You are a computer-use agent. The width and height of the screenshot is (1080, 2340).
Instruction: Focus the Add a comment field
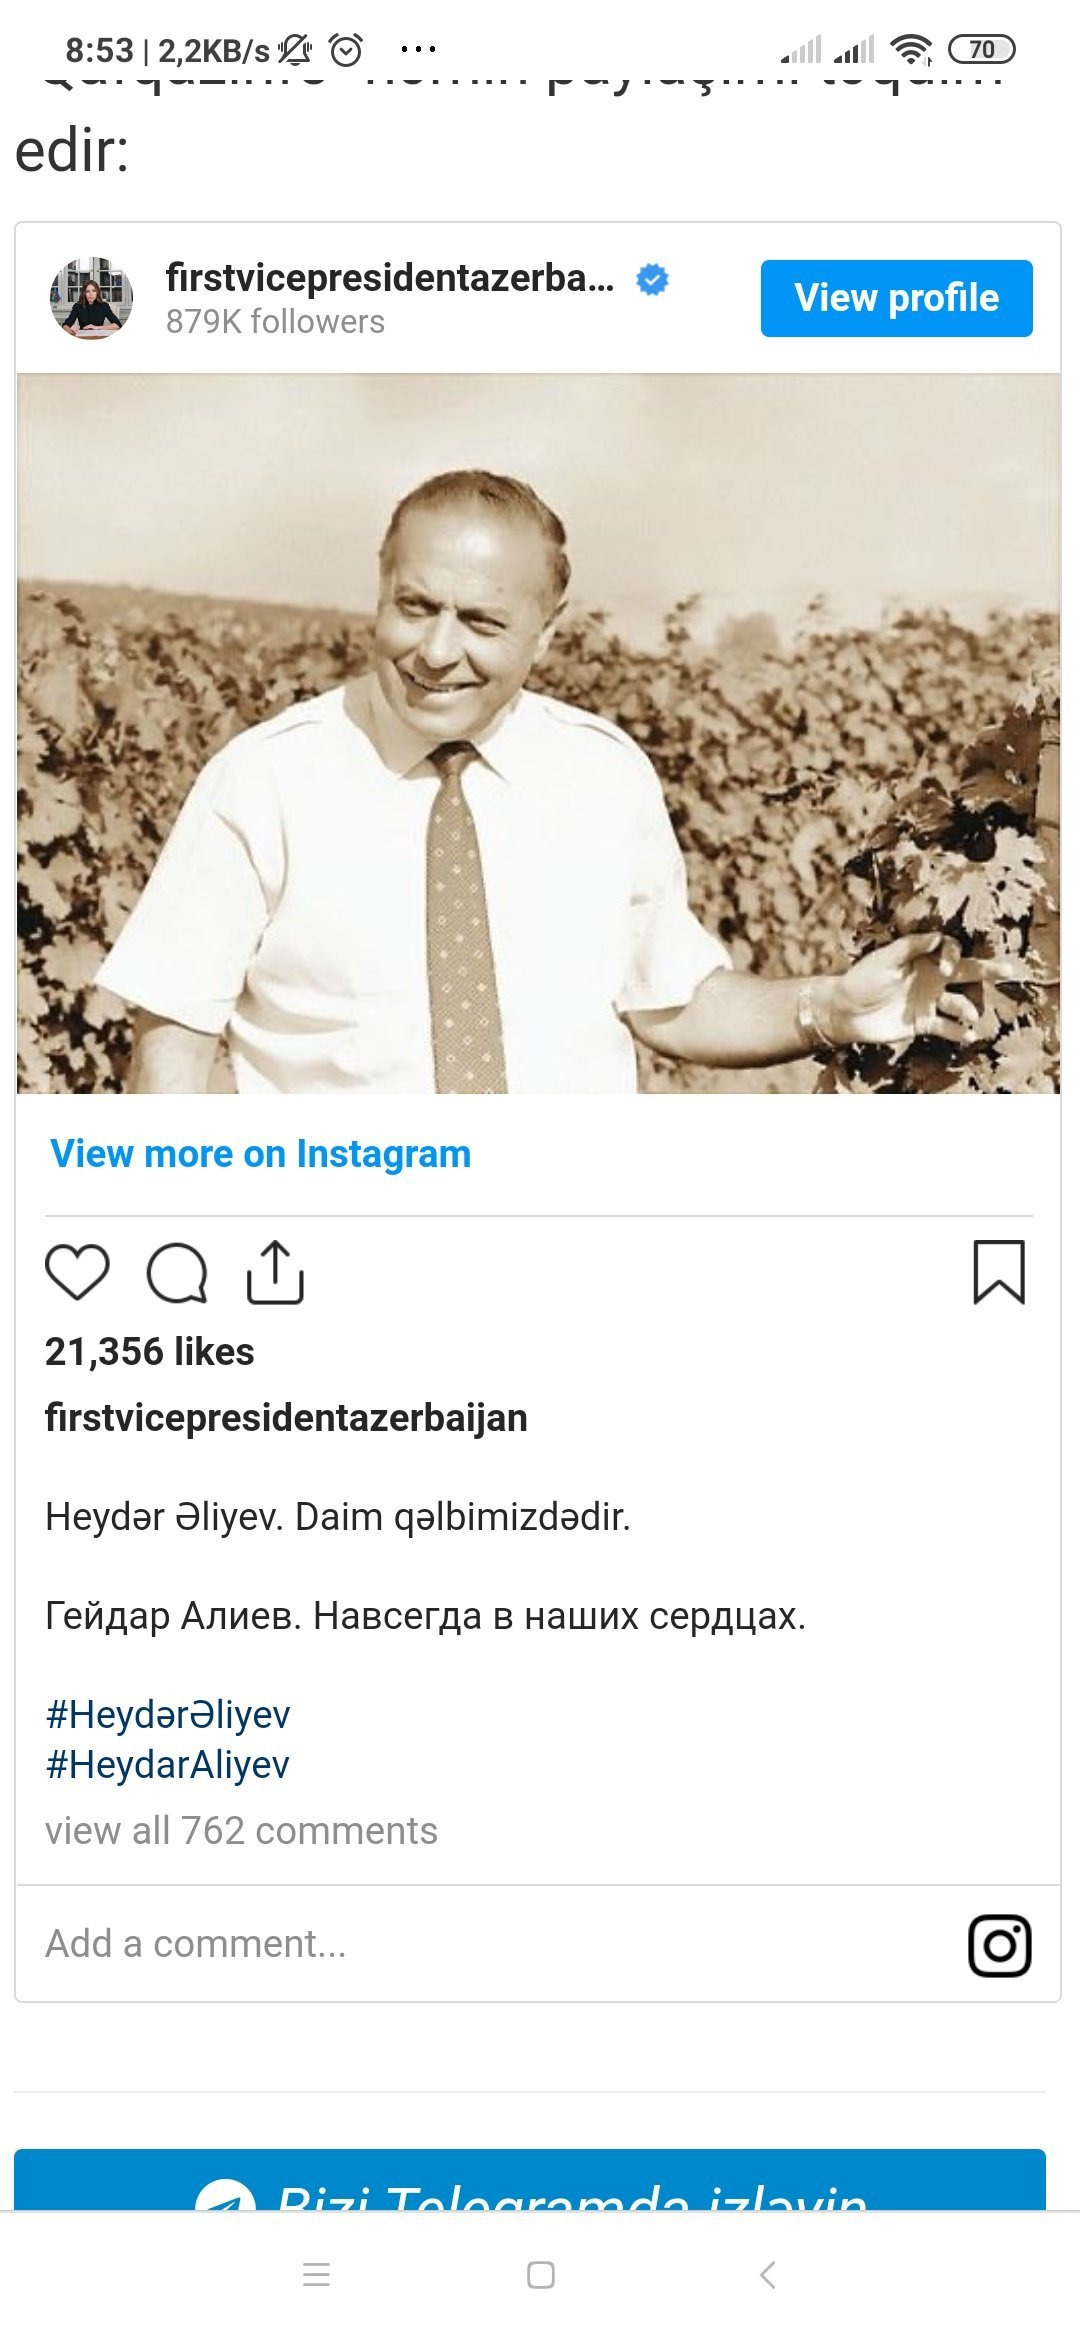click(490, 1943)
